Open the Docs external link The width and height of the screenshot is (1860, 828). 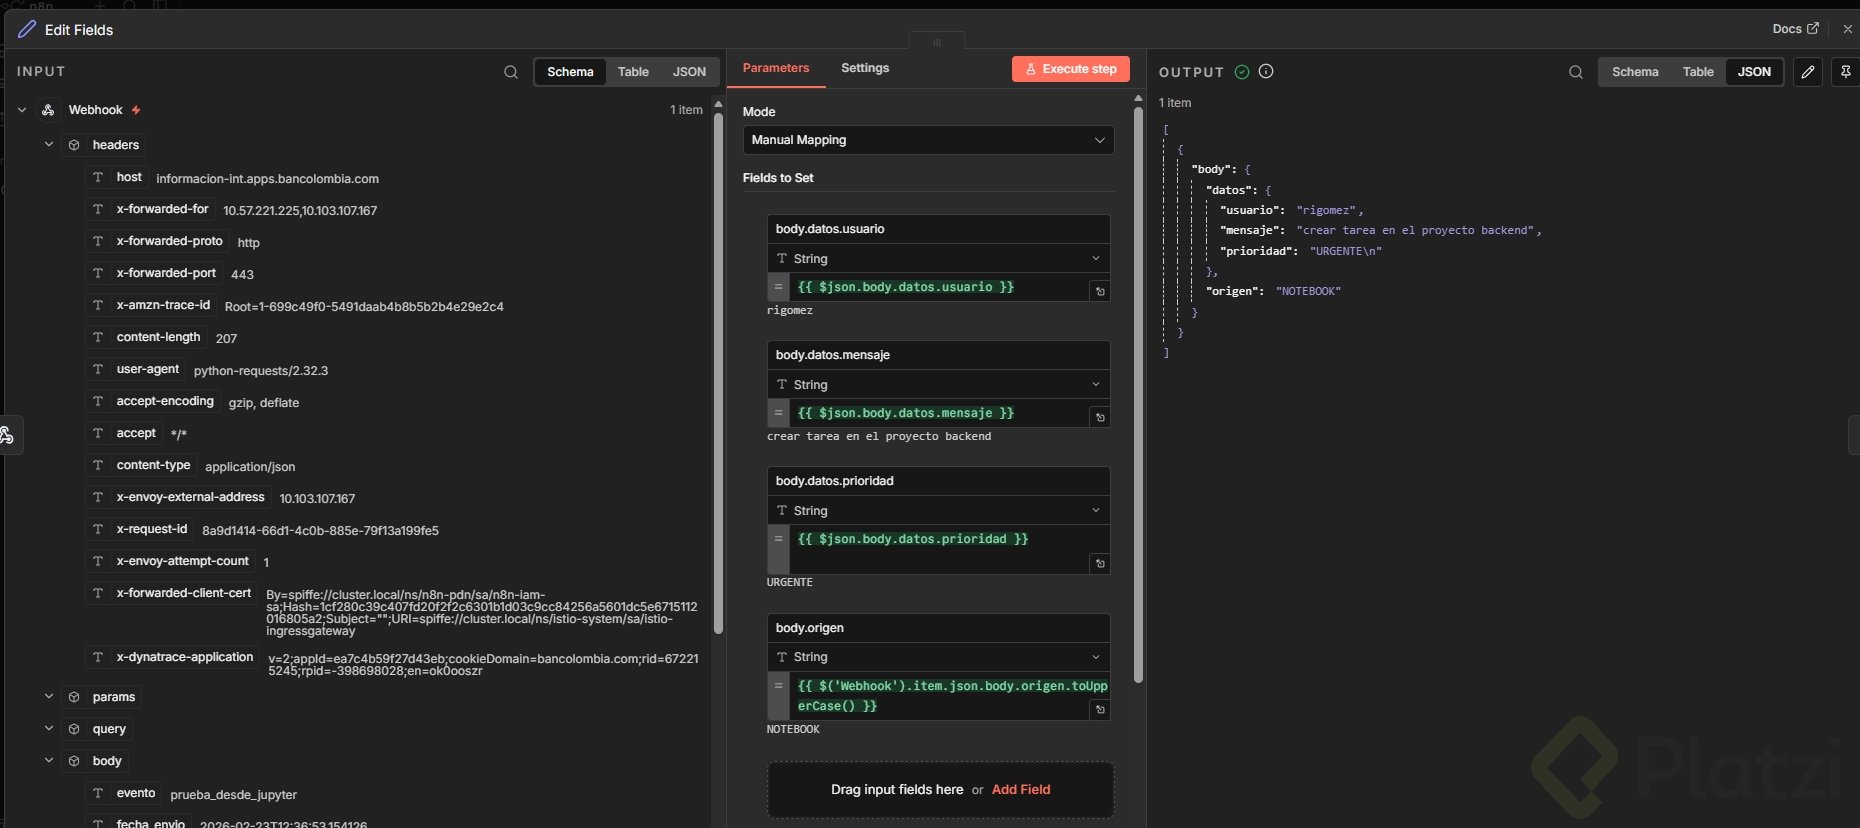[x=1795, y=29]
